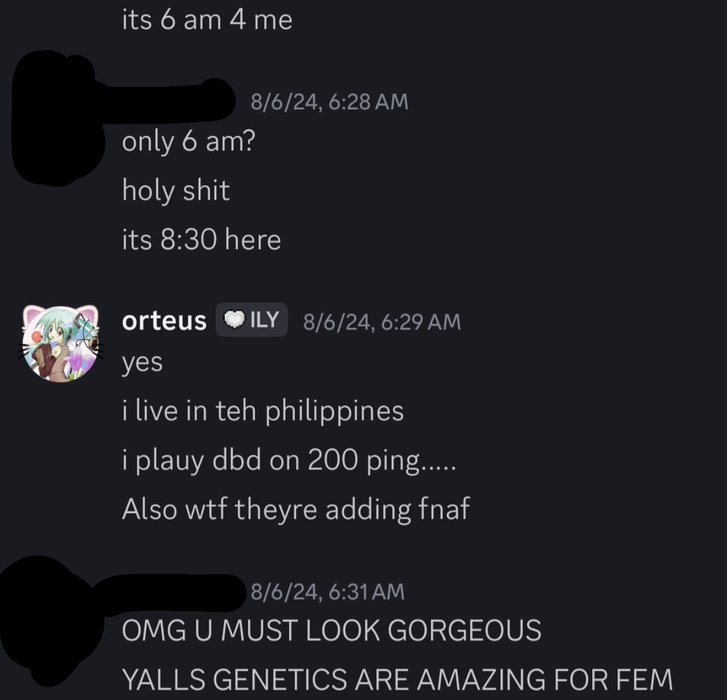Select the message "yes" from orteus

pos(142,363)
